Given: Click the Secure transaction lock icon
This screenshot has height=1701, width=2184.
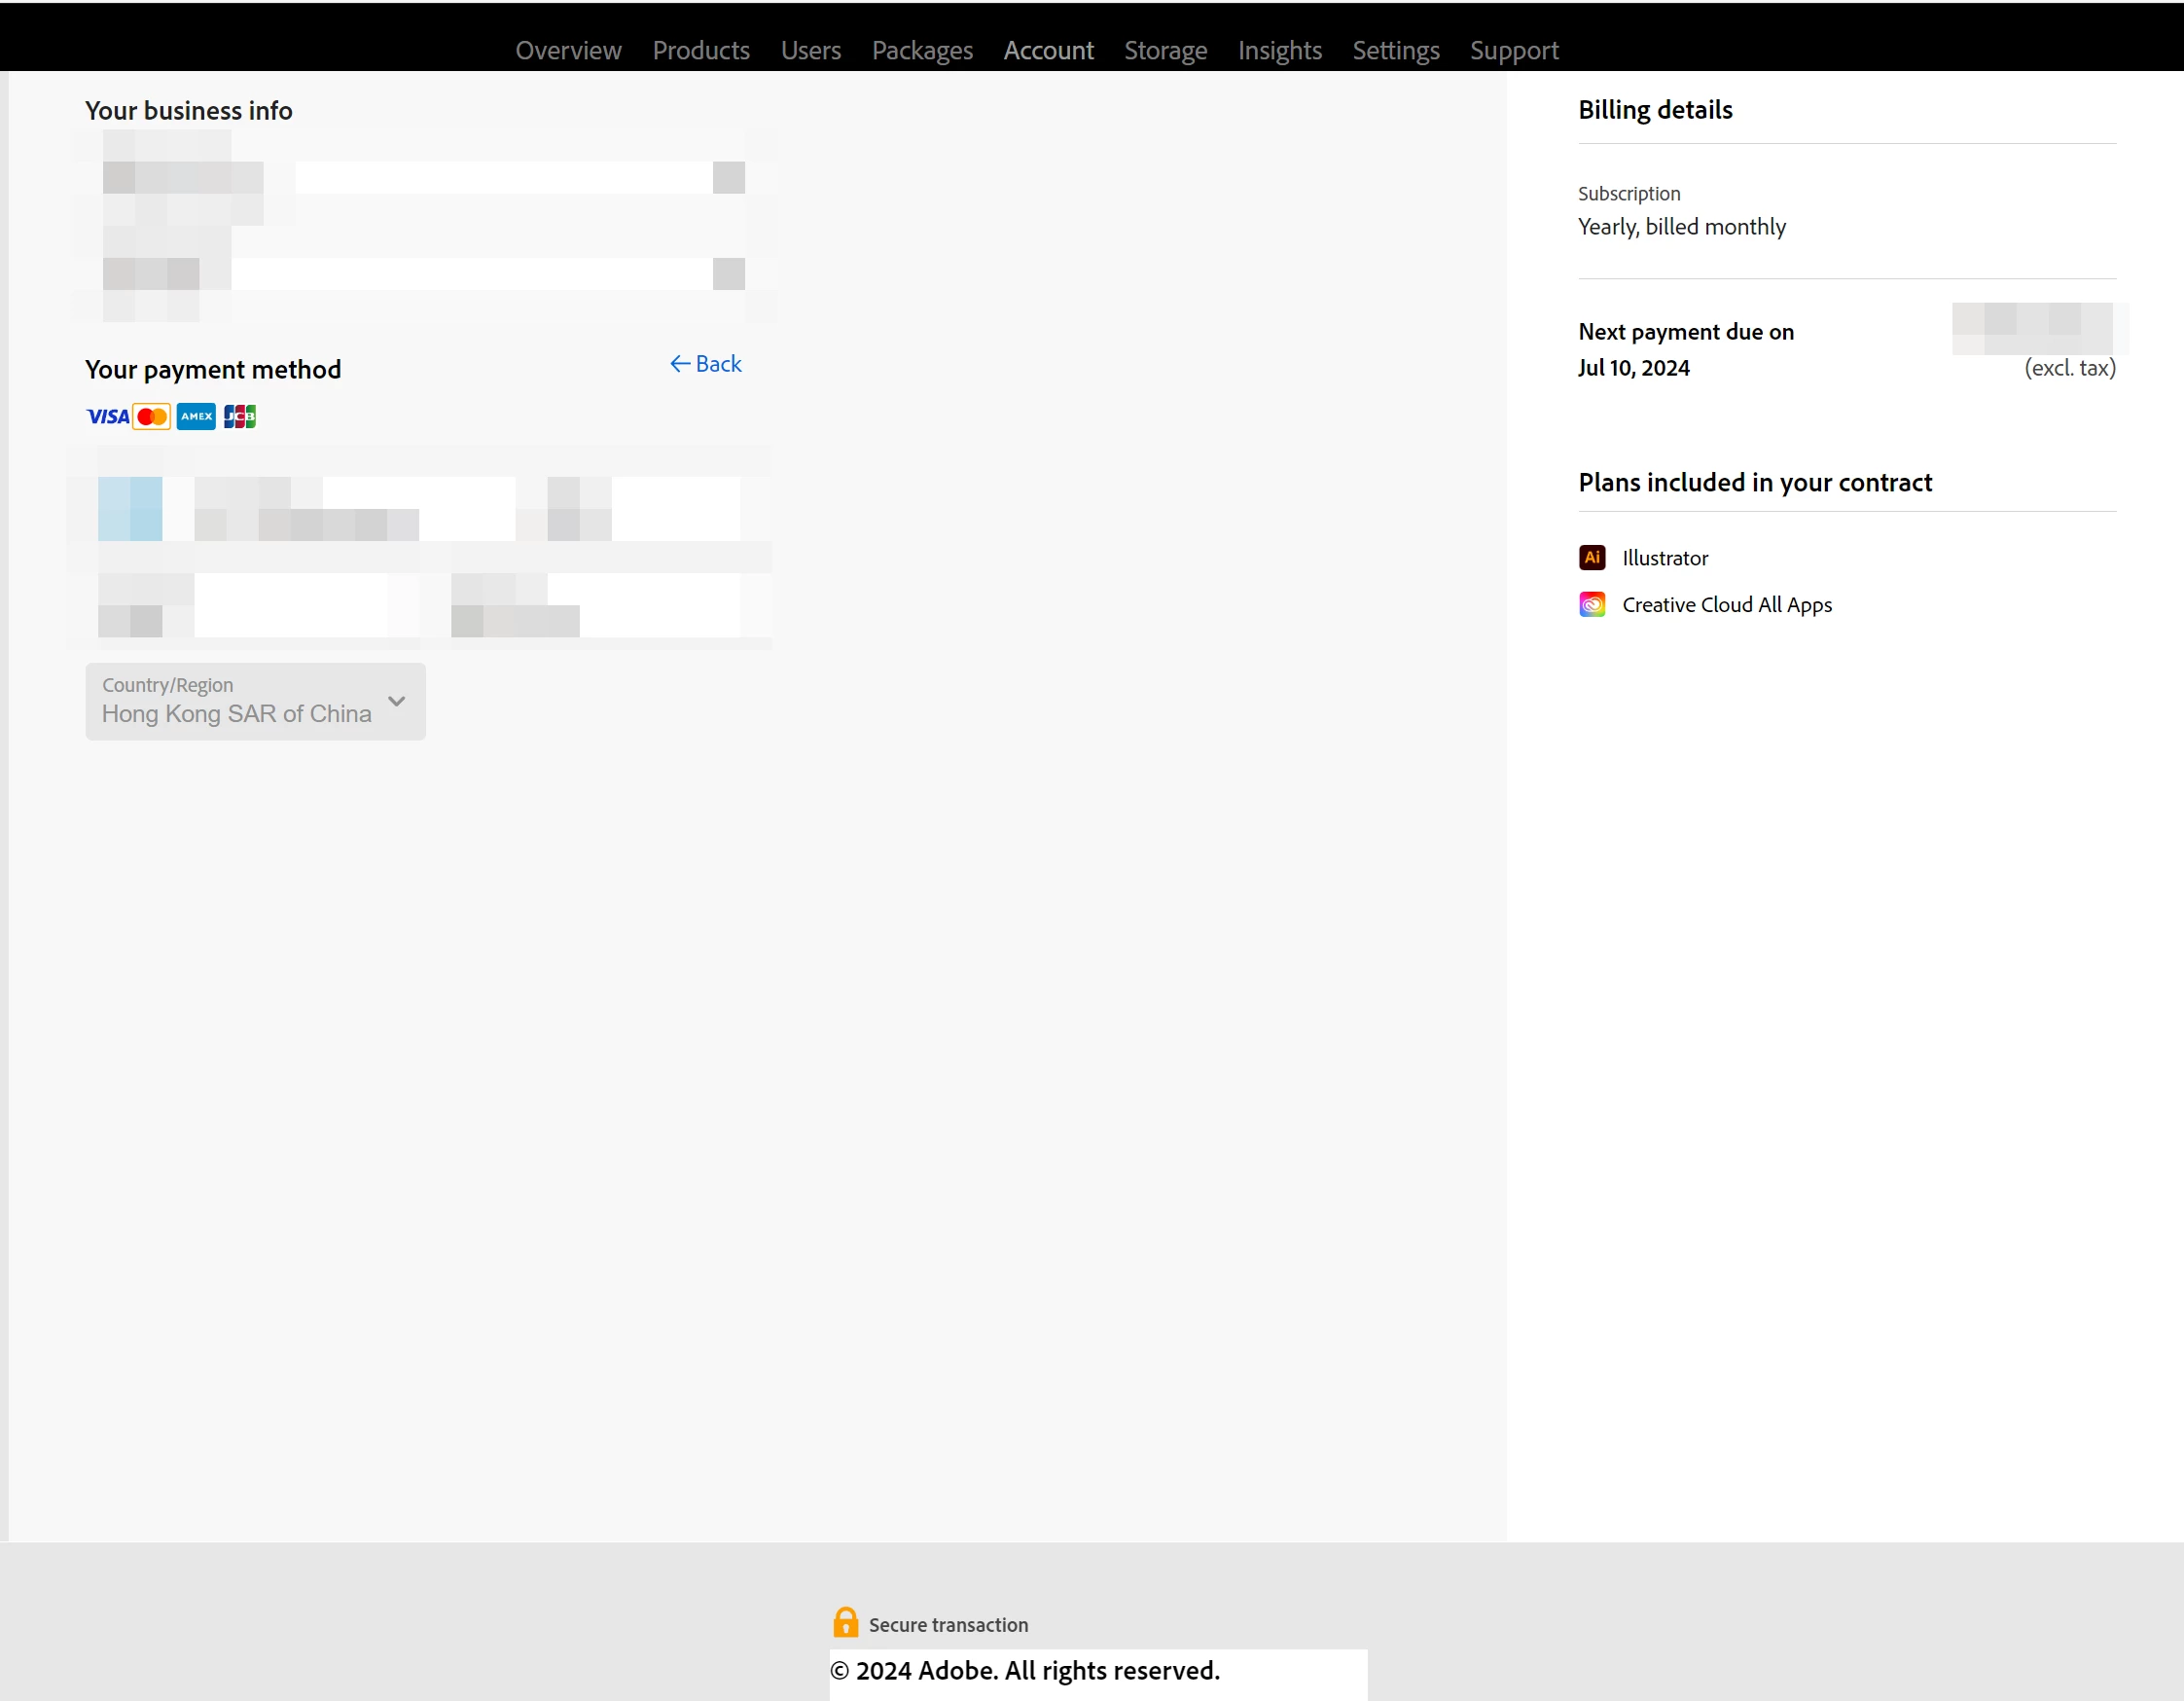Looking at the screenshot, I should pos(846,1622).
